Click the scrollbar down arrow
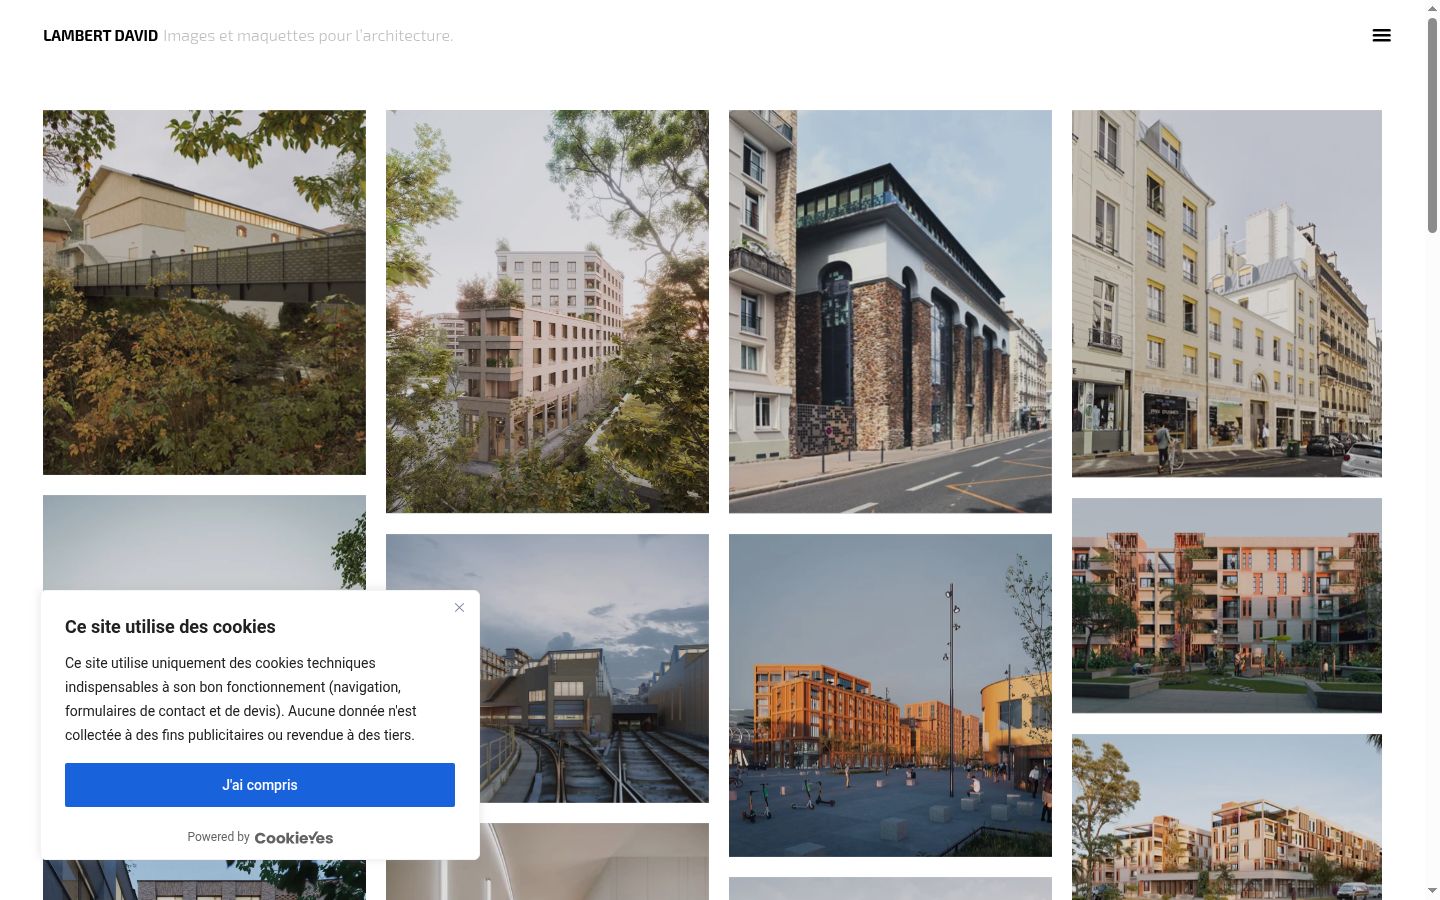 pyautogui.click(x=1432, y=891)
